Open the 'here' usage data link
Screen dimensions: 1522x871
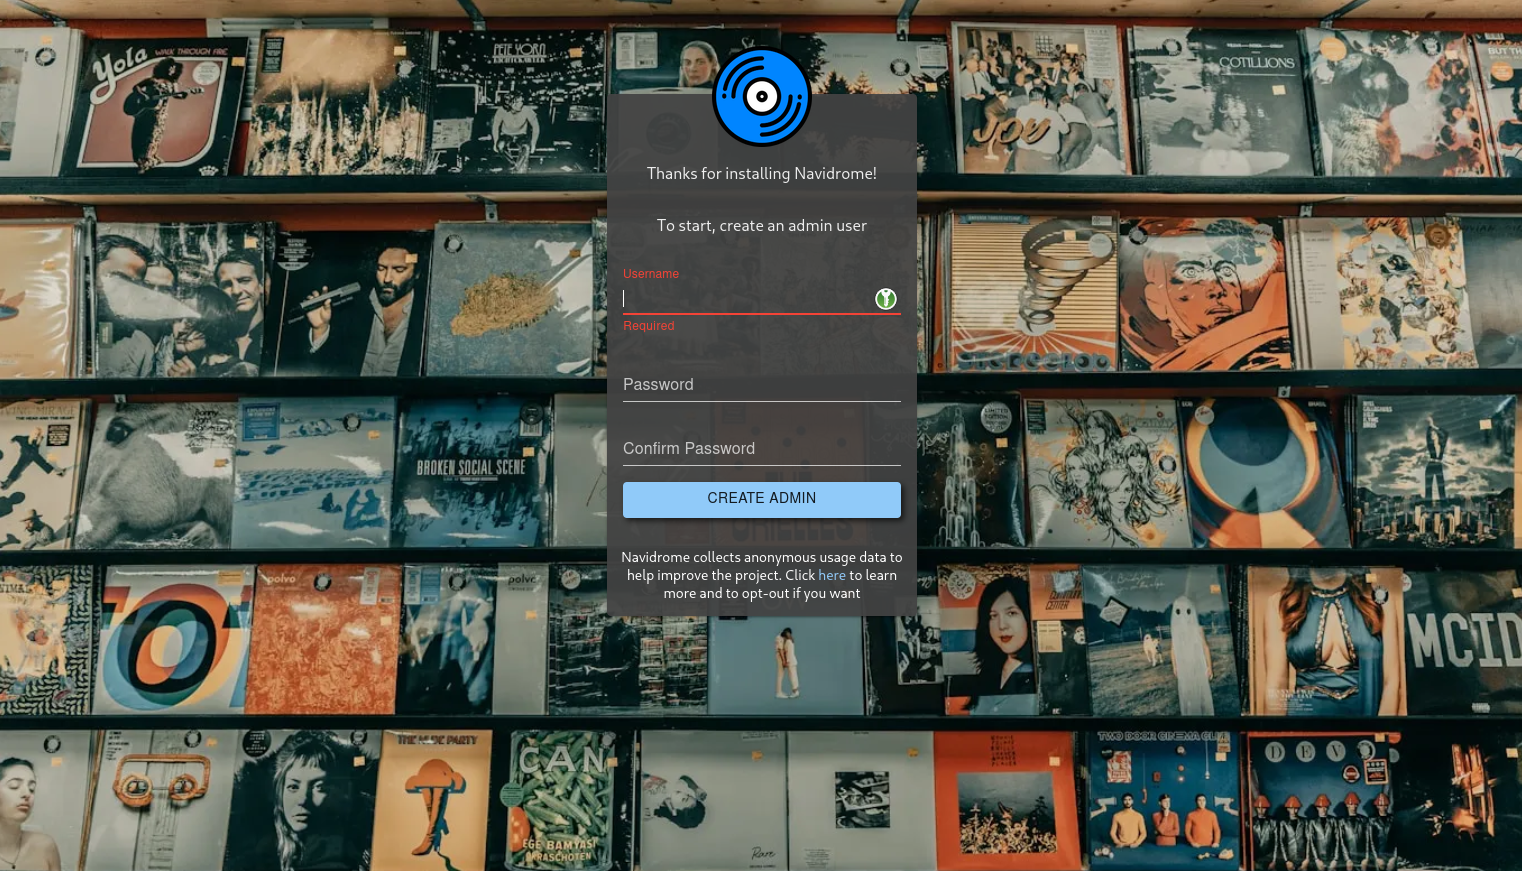832,576
